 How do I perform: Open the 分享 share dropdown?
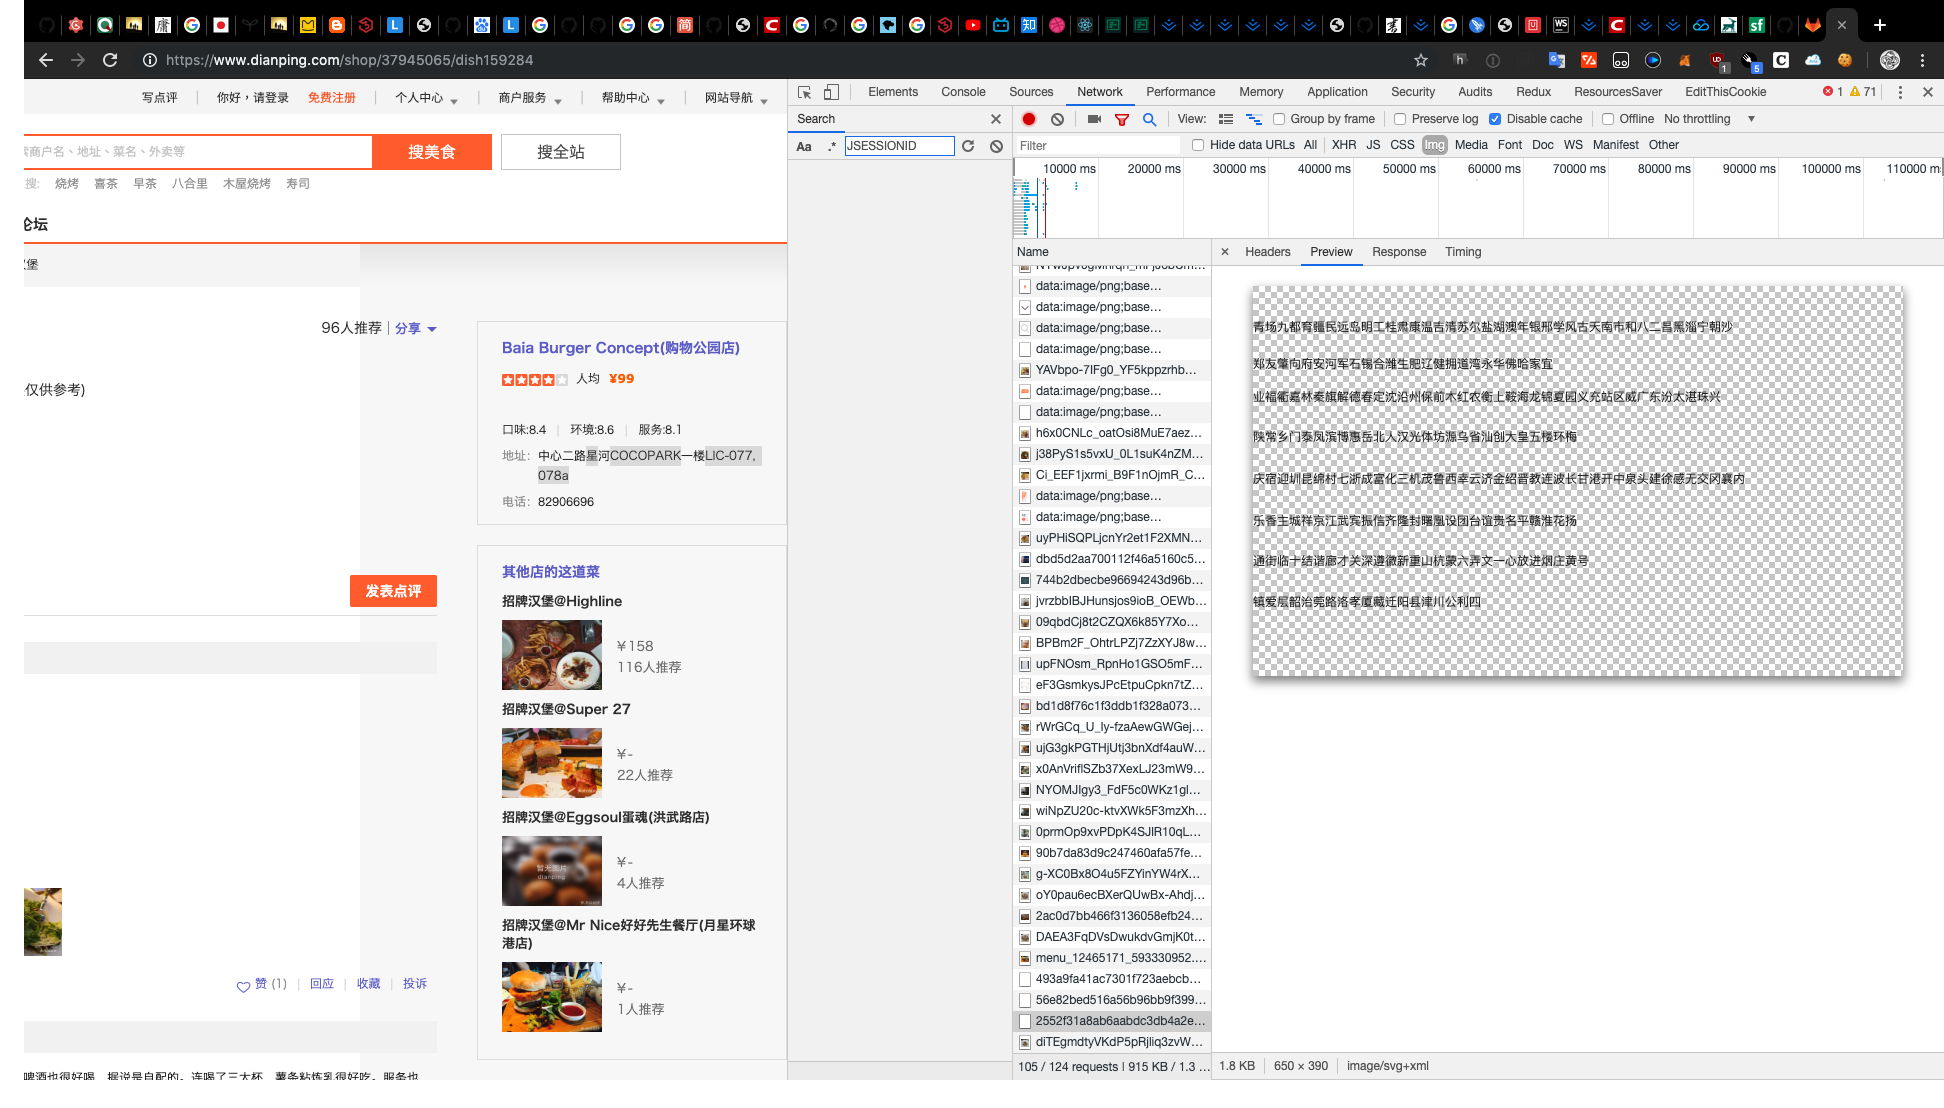(416, 328)
